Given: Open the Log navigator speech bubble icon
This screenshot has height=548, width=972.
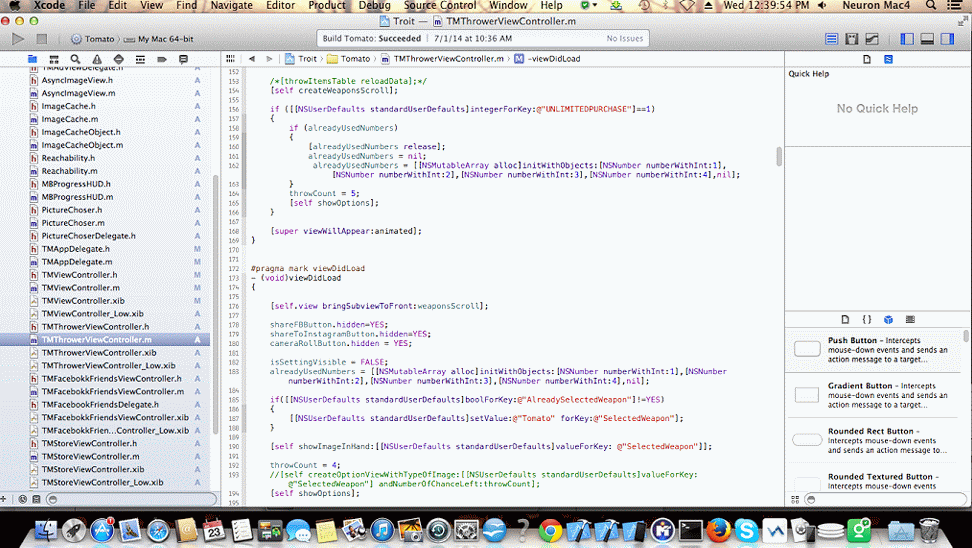Looking at the screenshot, I should tap(183, 60).
